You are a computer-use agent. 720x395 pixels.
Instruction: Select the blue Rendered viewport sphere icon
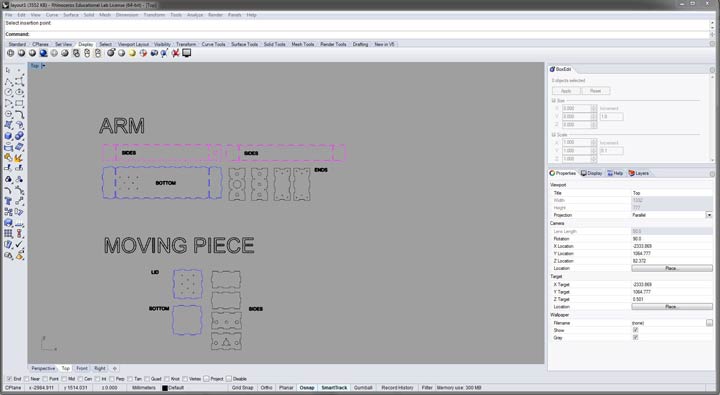click(43, 53)
